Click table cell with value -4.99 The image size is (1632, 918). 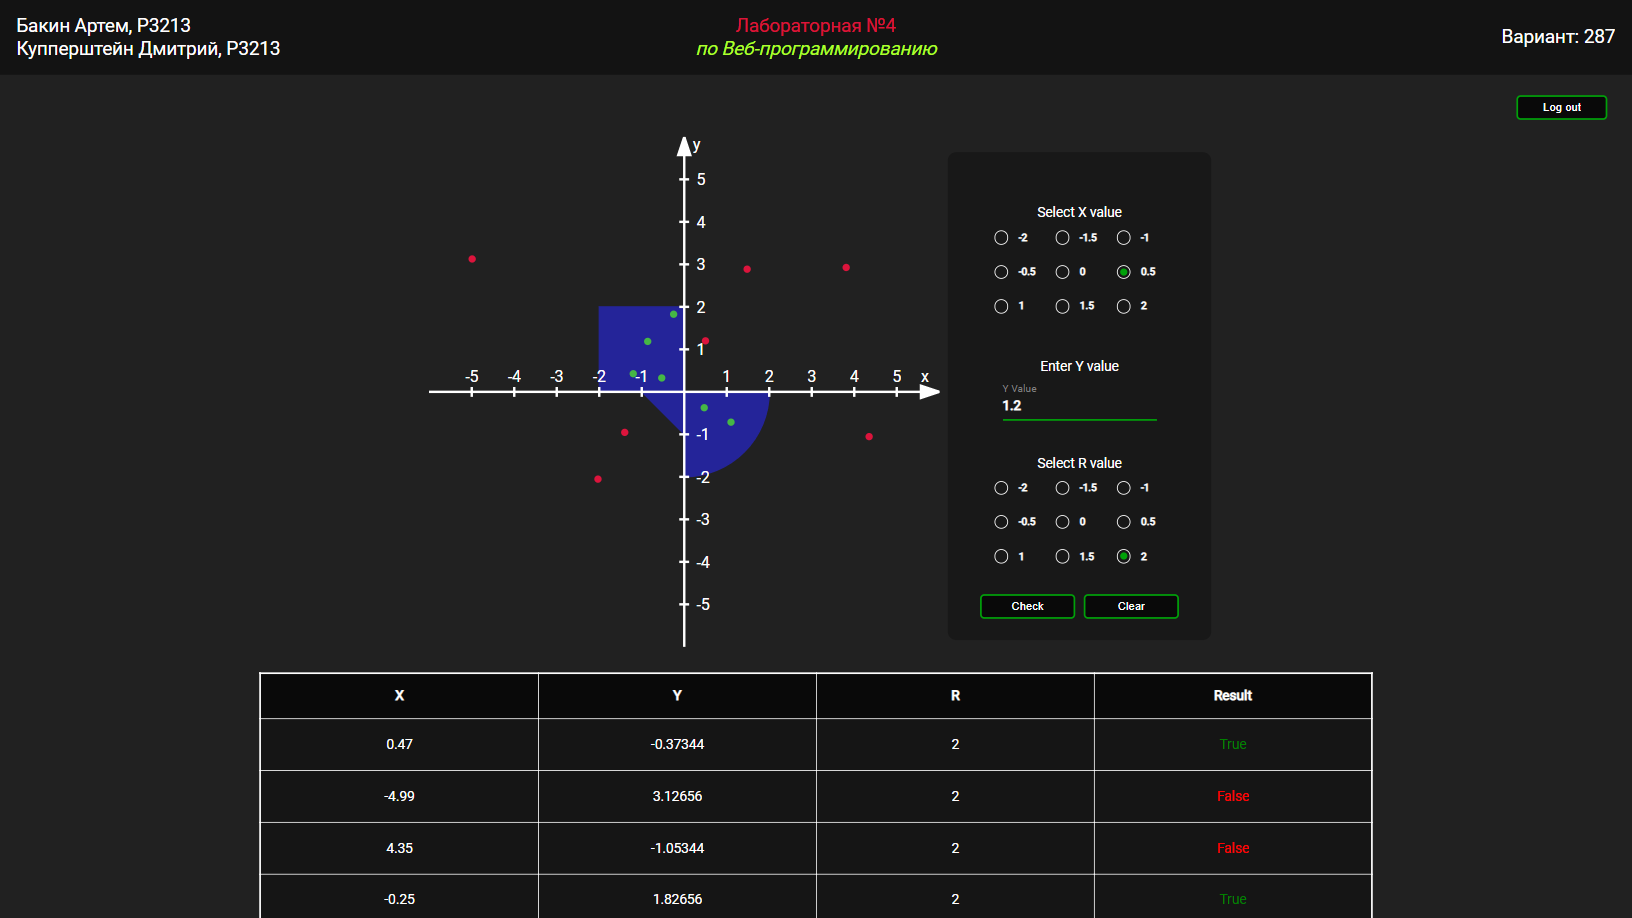[399, 796]
